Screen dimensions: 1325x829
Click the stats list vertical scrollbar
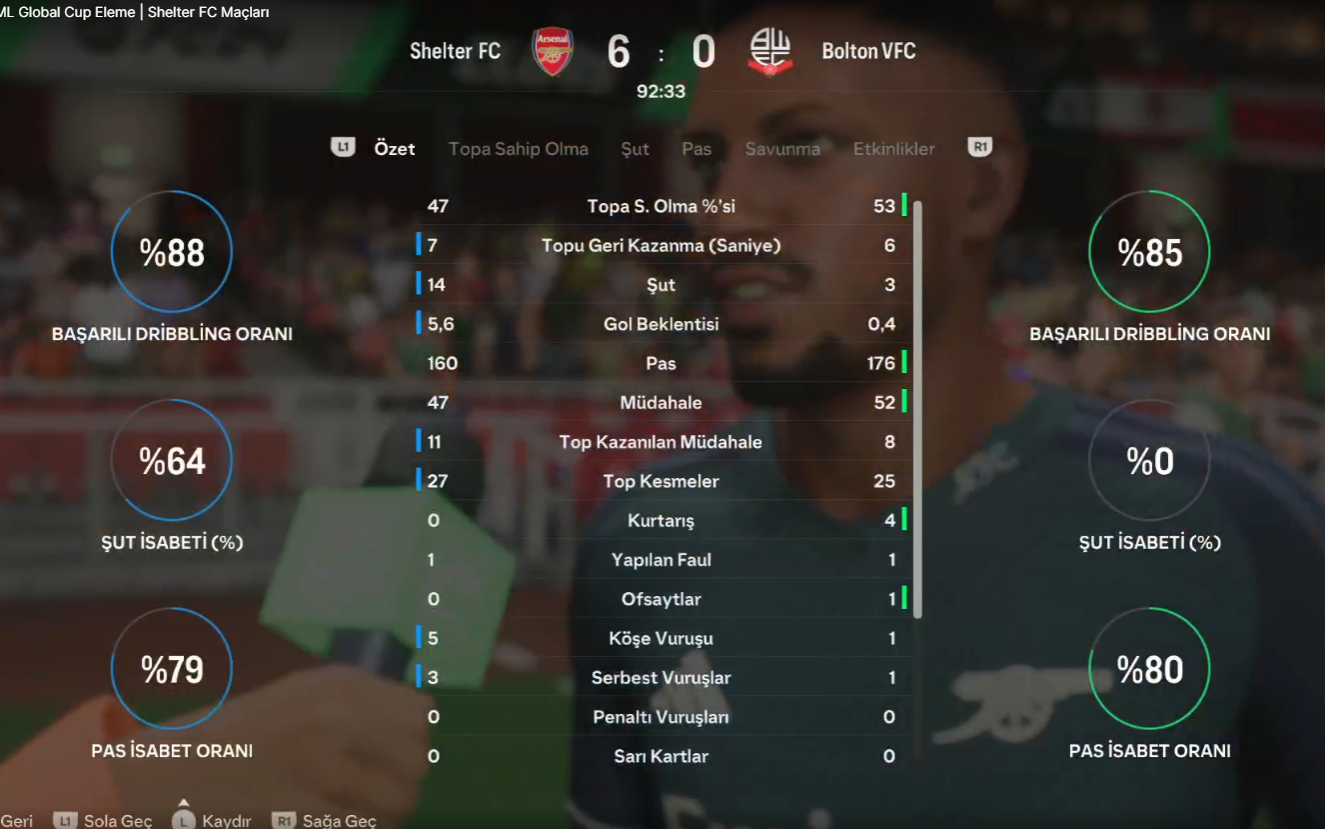click(918, 409)
